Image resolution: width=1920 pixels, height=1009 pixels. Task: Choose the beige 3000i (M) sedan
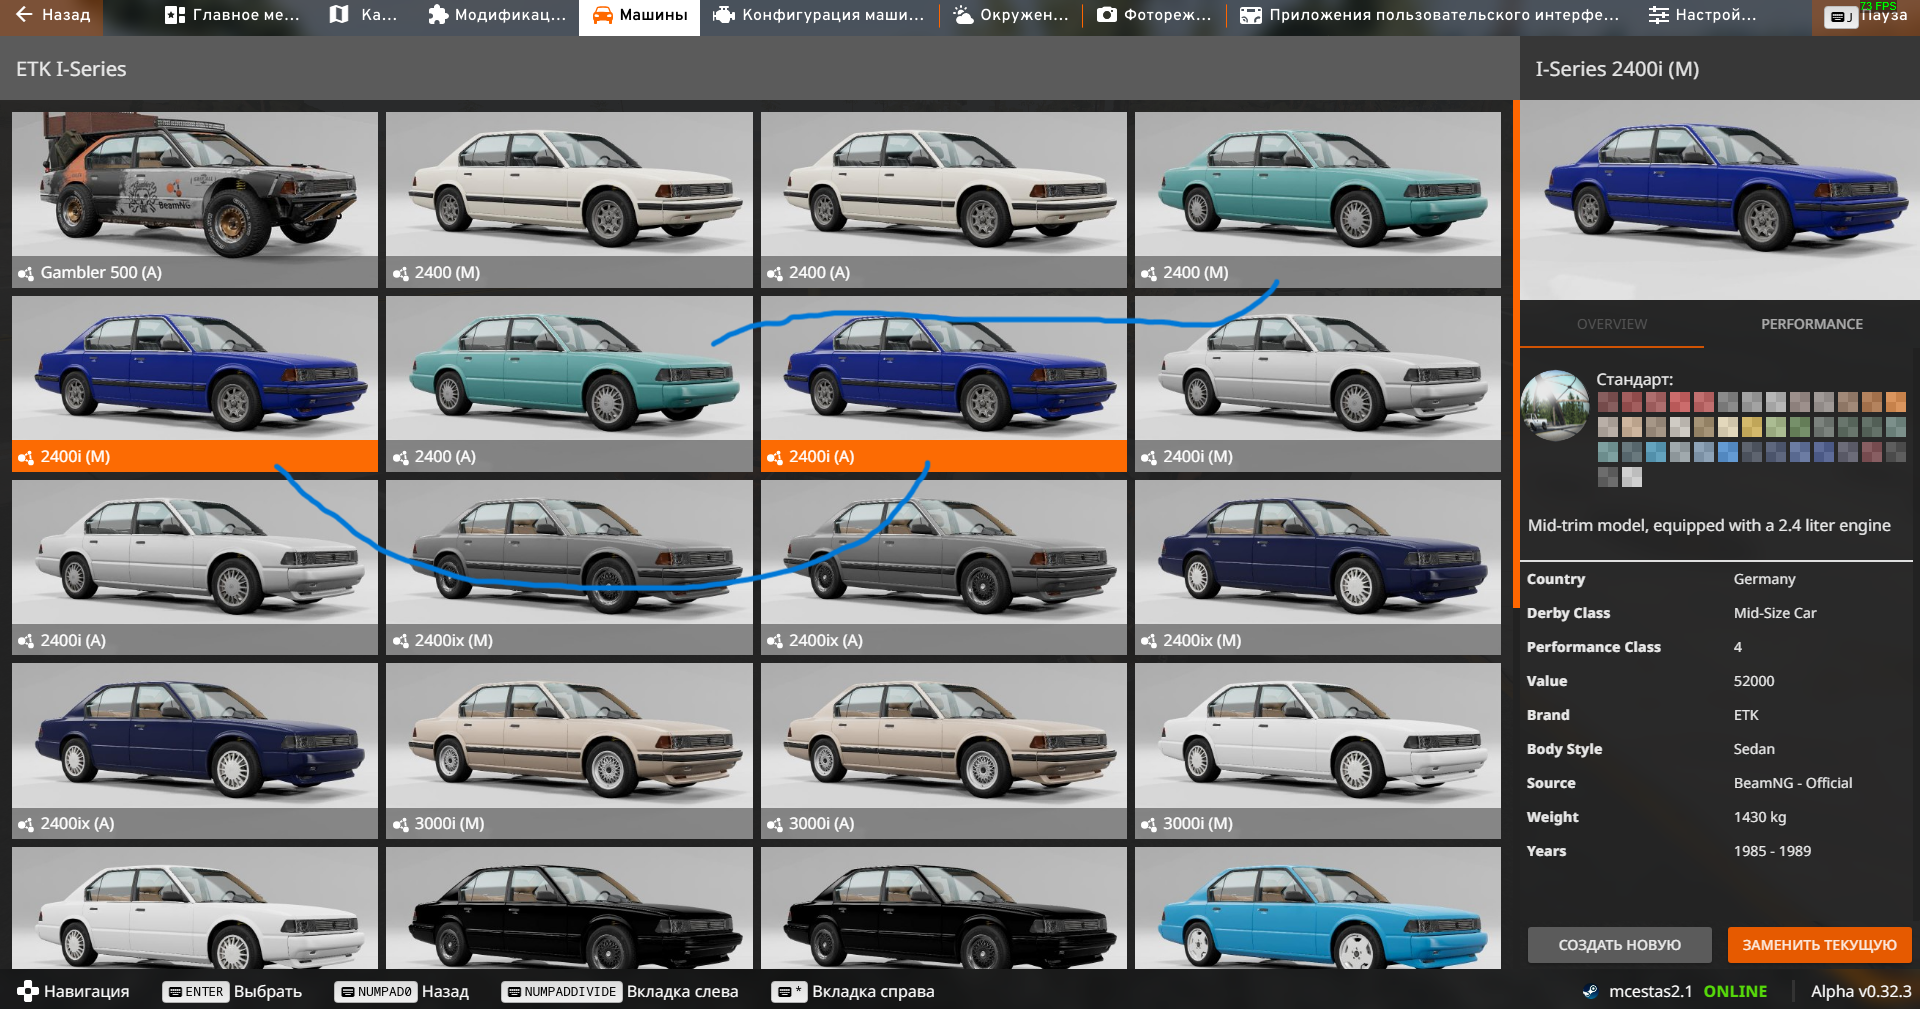[569, 751]
